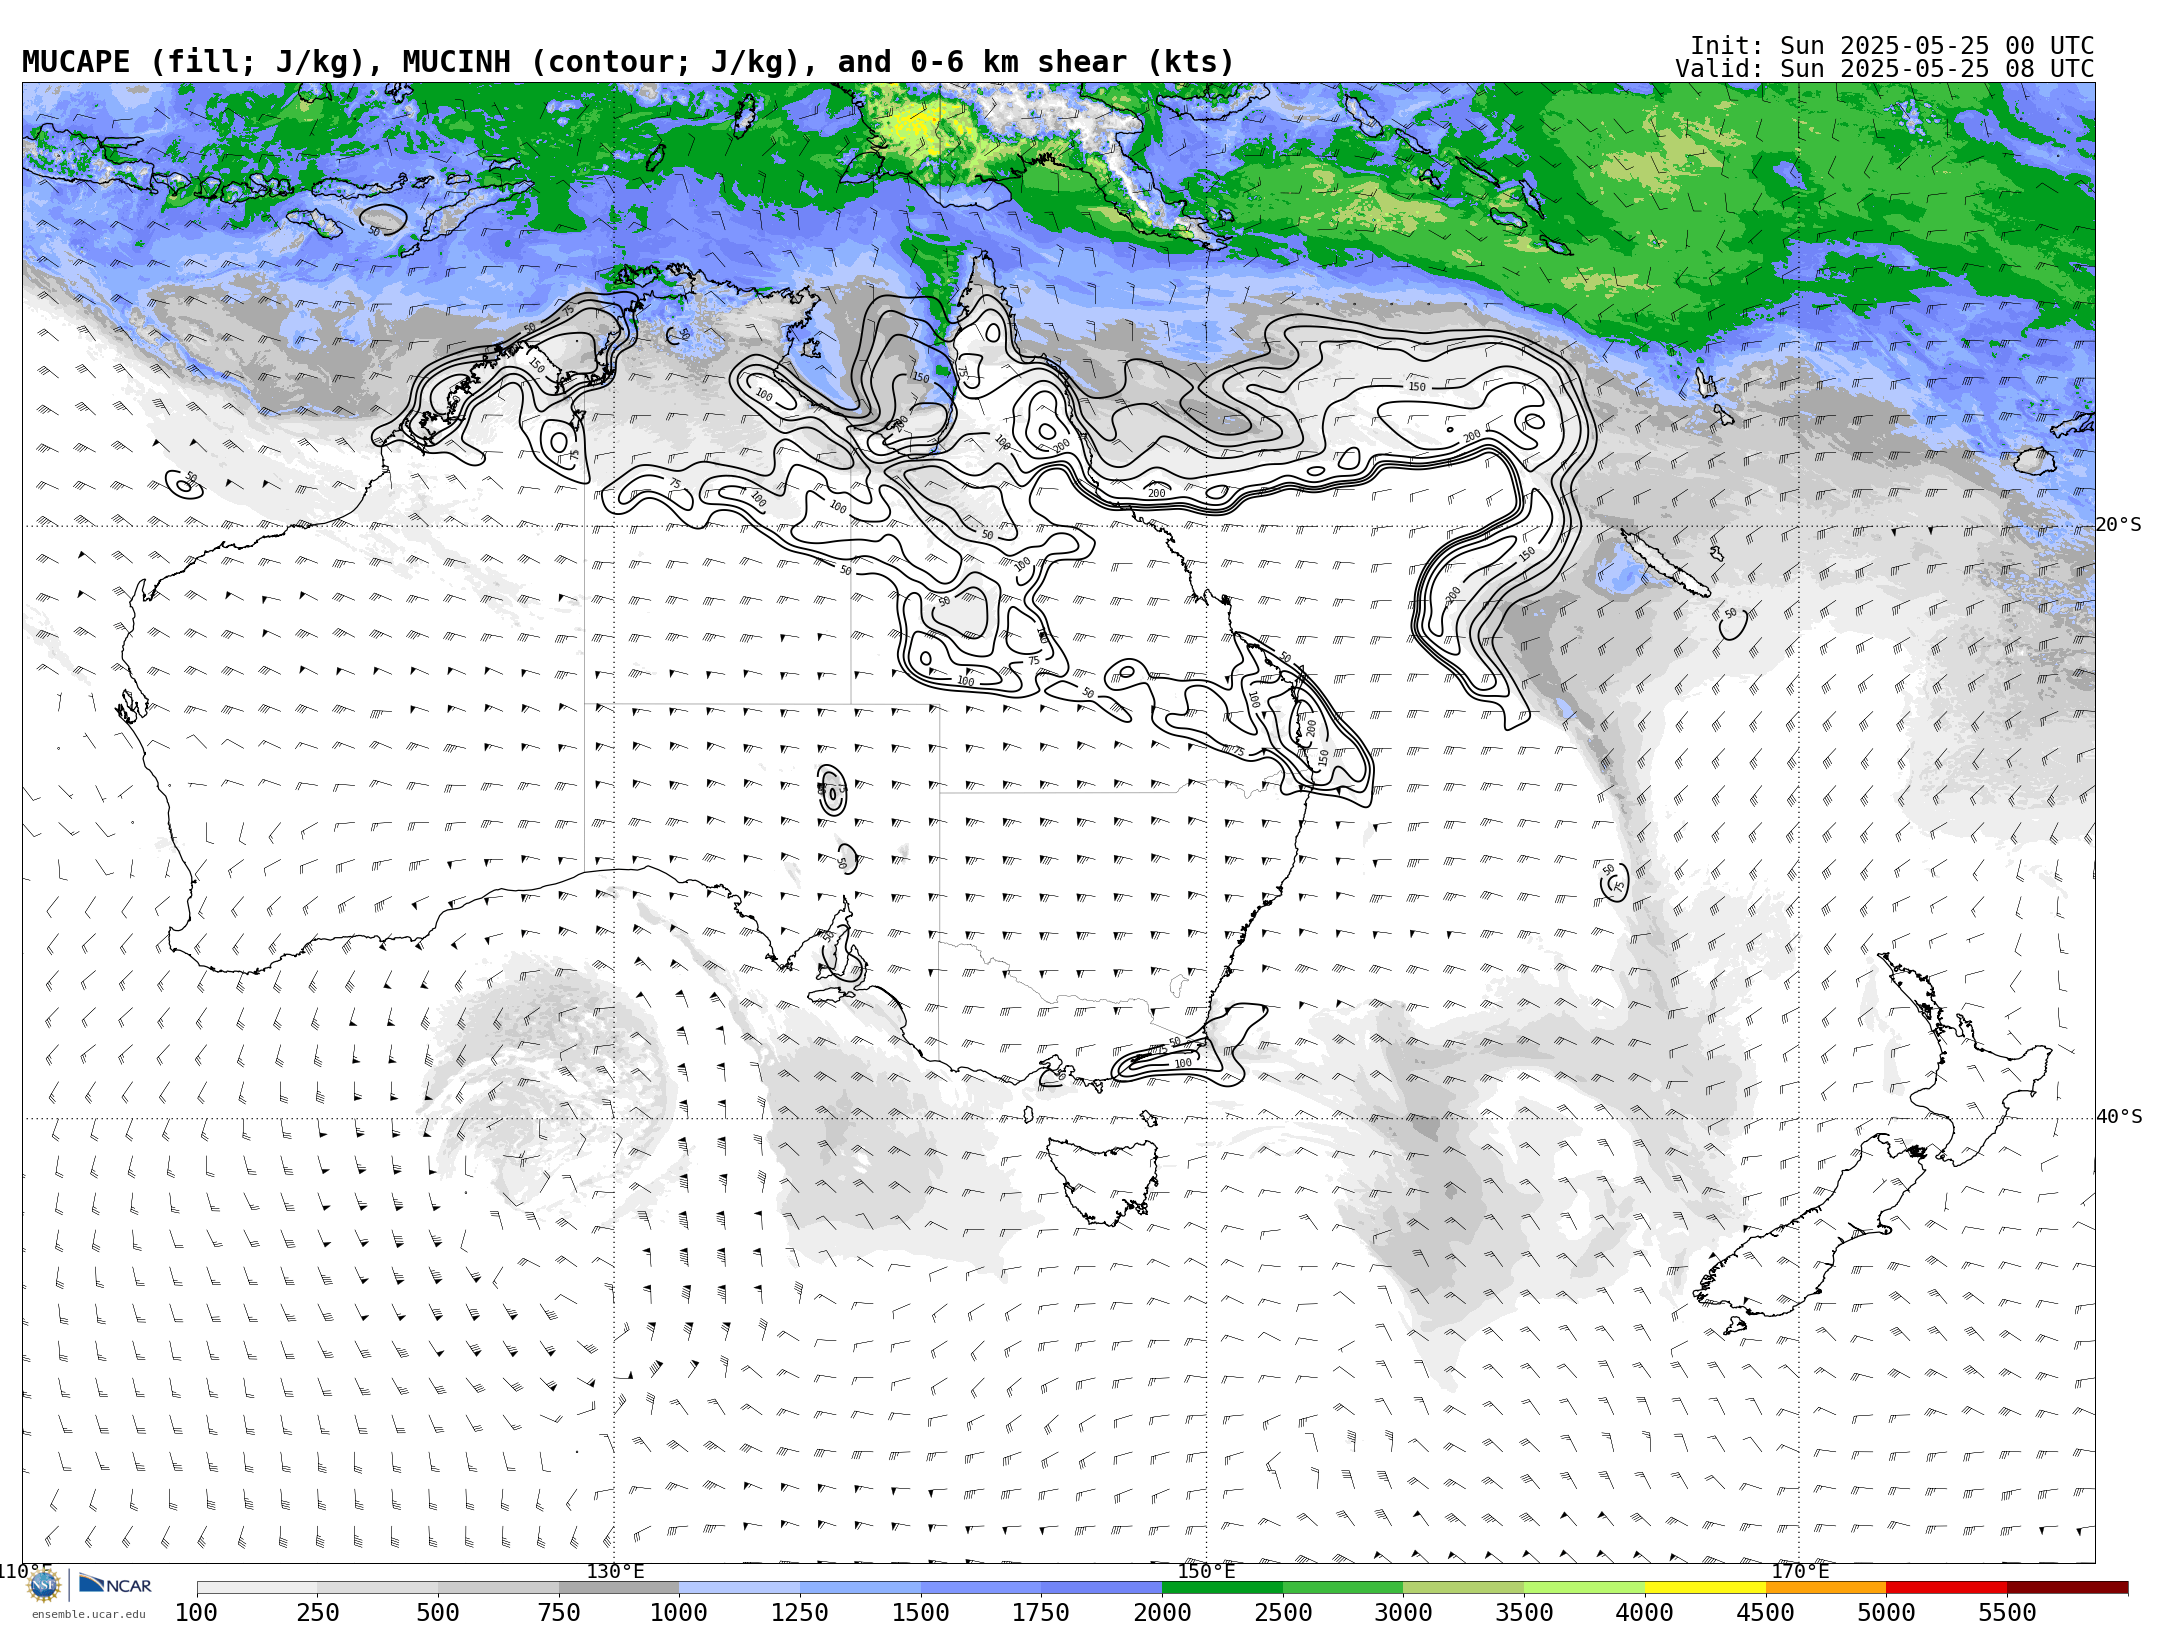
Task: Click the 4000 colorbar label
Action: (1645, 1612)
